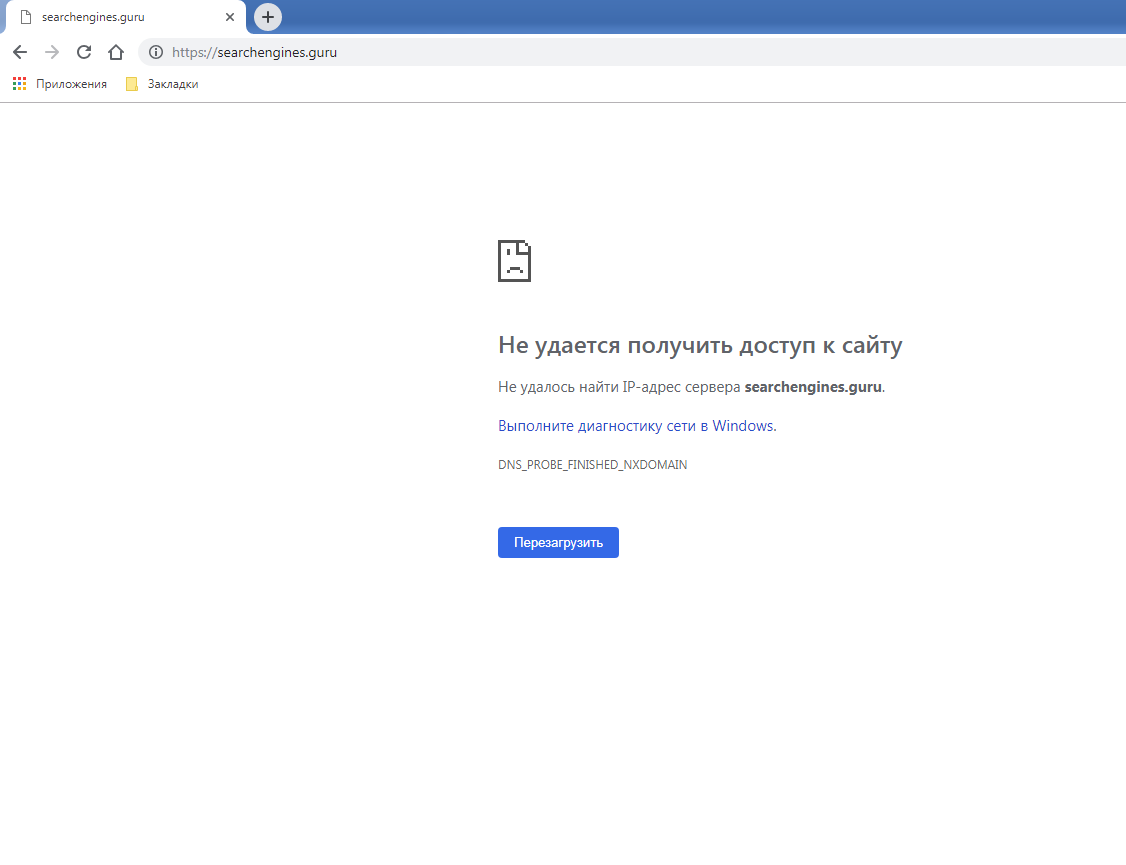Open the home page via the house icon
This screenshot has height=865, width=1126.
tap(116, 52)
